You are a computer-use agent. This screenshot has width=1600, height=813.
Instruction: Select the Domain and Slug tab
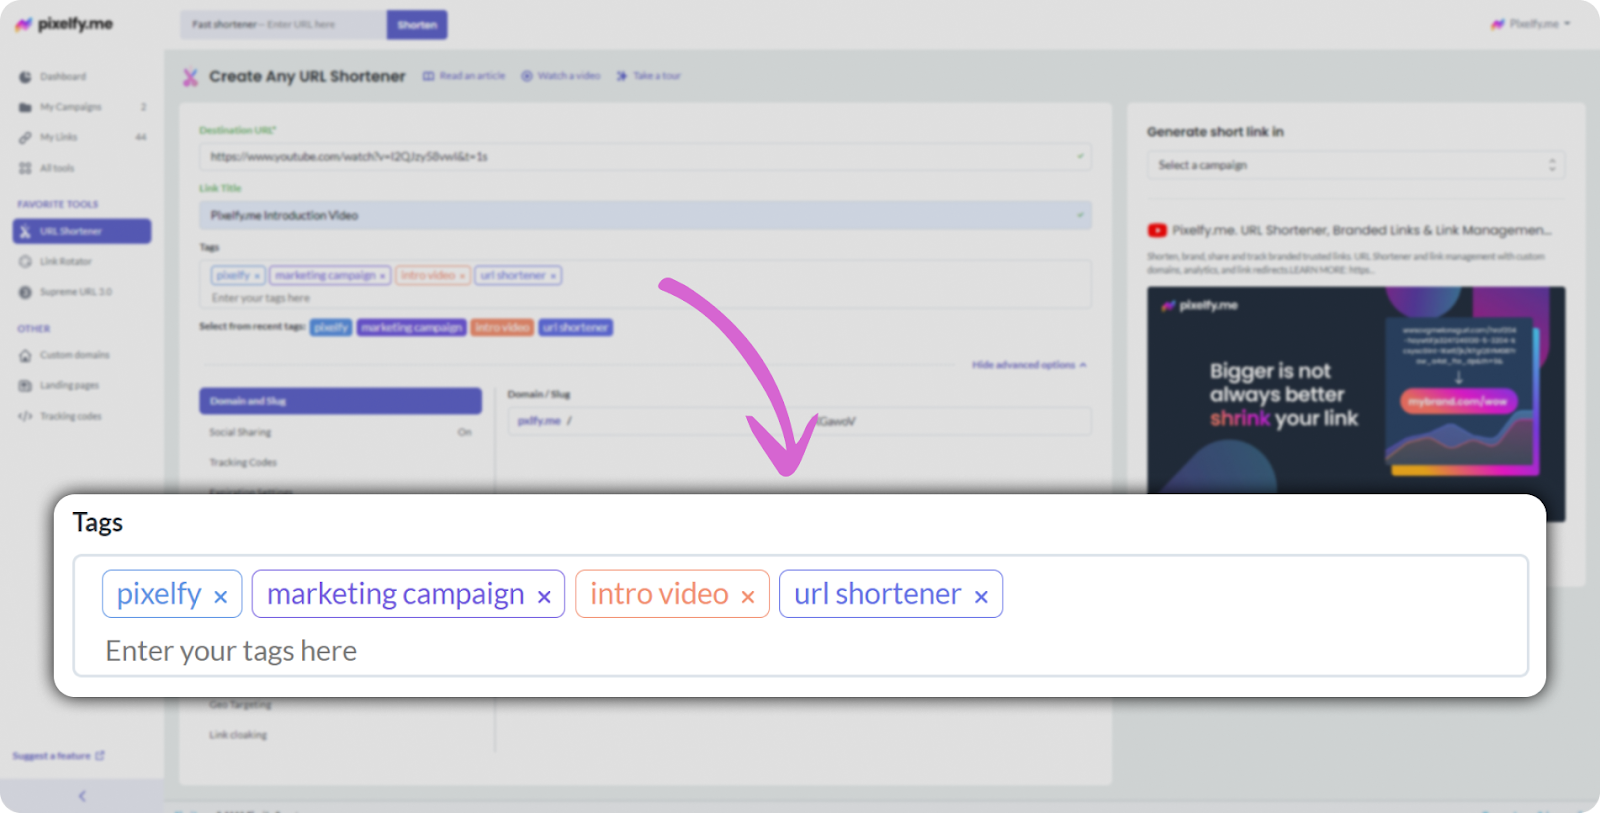pos(340,401)
